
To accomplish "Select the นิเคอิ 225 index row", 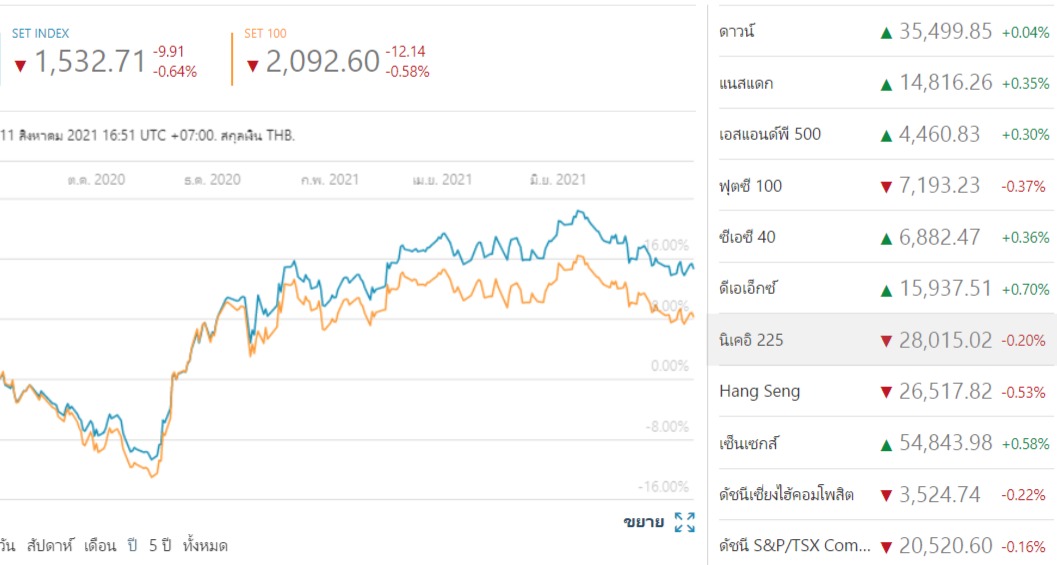I will pos(751,340).
